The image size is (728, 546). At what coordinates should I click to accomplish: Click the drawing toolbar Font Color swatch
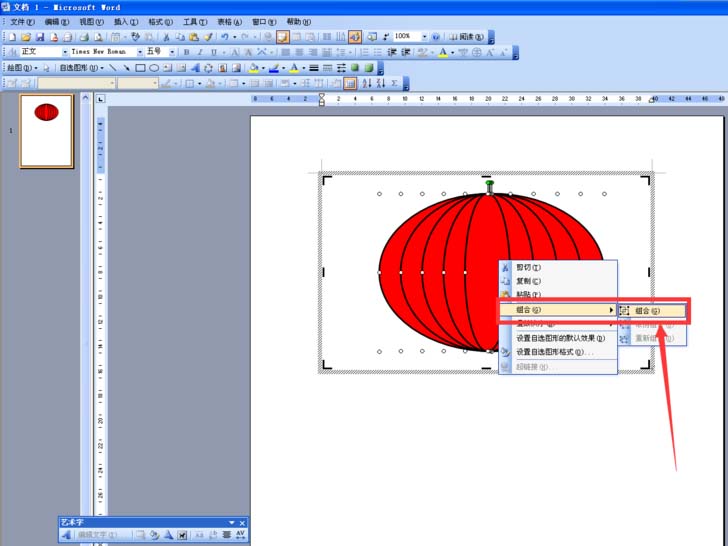click(x=294, y=68)
